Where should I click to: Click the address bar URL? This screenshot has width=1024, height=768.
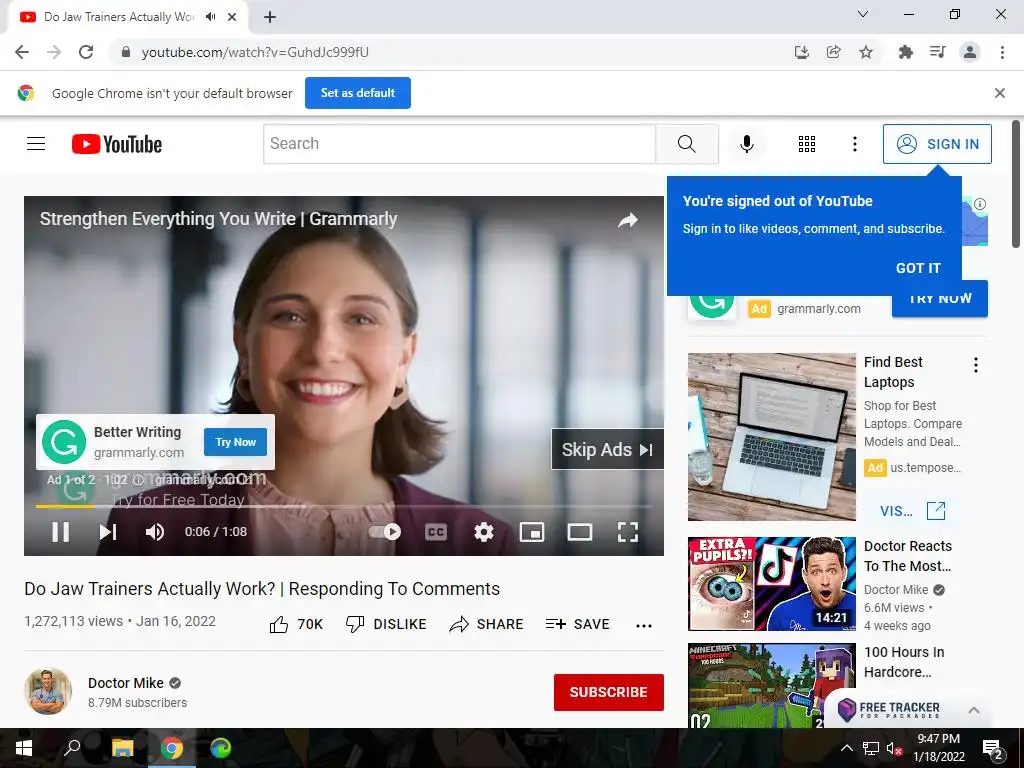(x=255, y=52)
